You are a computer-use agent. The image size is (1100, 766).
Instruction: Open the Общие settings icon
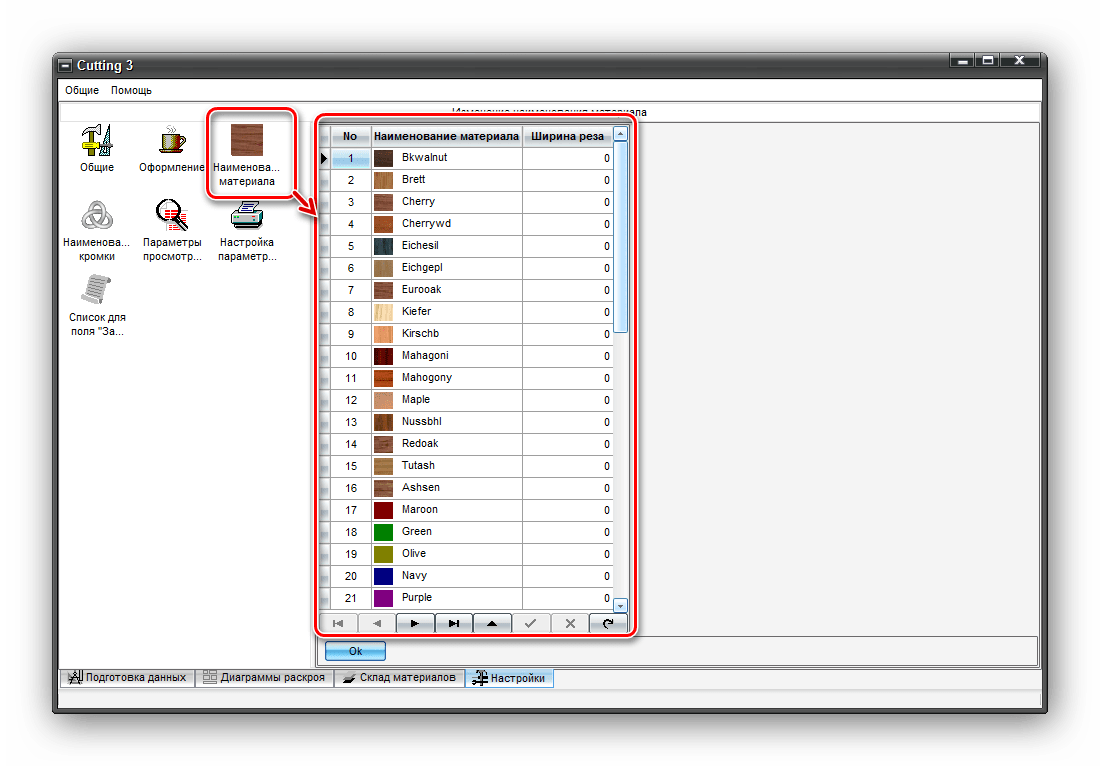(97, 141)
